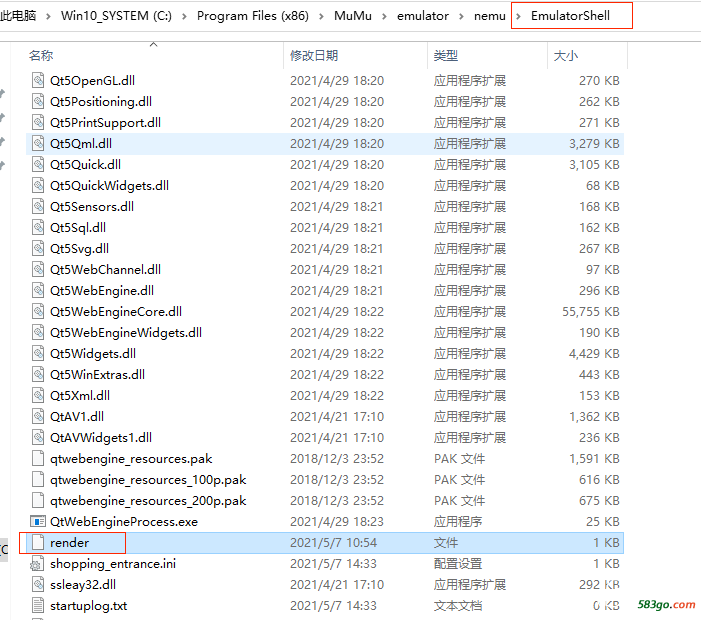Click the Qt5Qml.dll file icon
This screenshot has width=701, height=620.
pyautogui.click(x=38, y=144)
